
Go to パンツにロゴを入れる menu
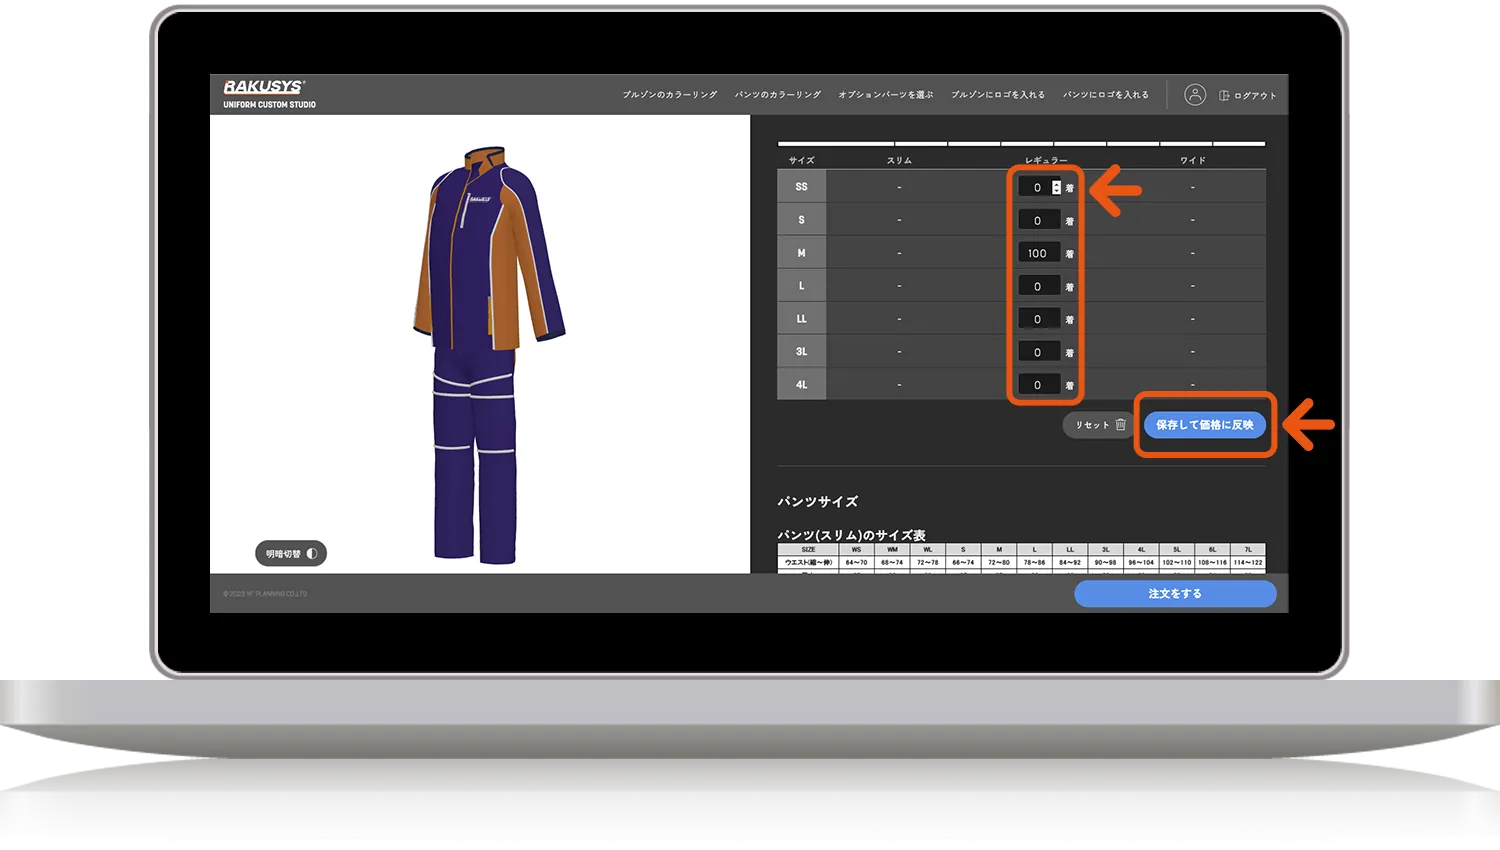click(1105, 95)
